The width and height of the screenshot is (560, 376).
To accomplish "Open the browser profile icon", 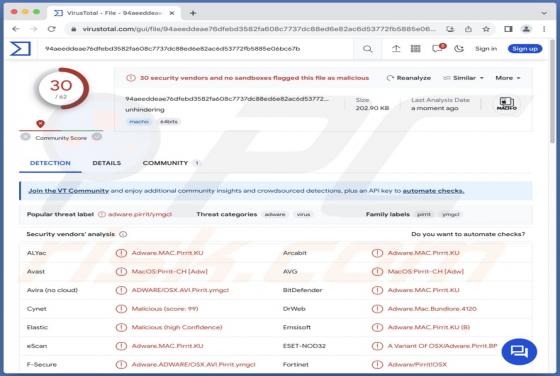I will point(526,29).
